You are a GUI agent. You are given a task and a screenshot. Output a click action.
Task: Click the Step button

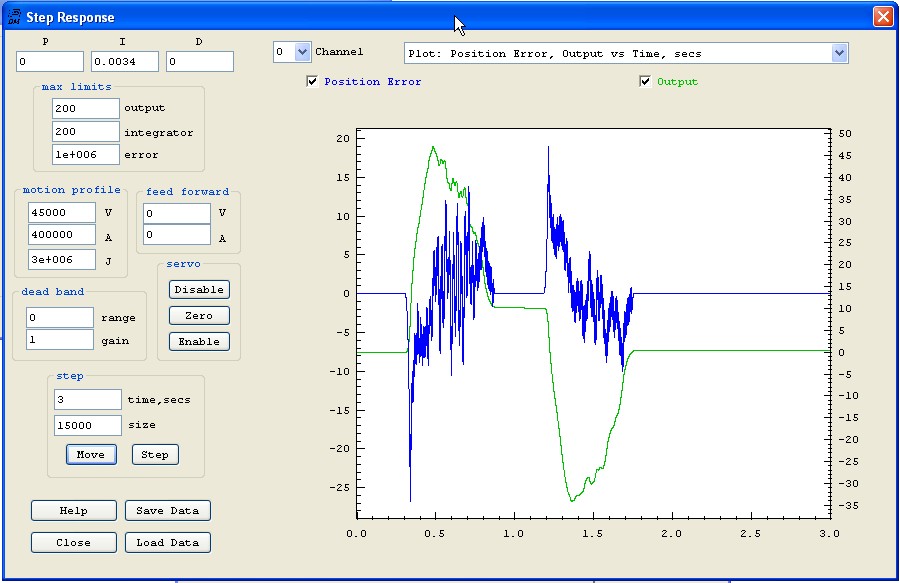coord(154,454)
